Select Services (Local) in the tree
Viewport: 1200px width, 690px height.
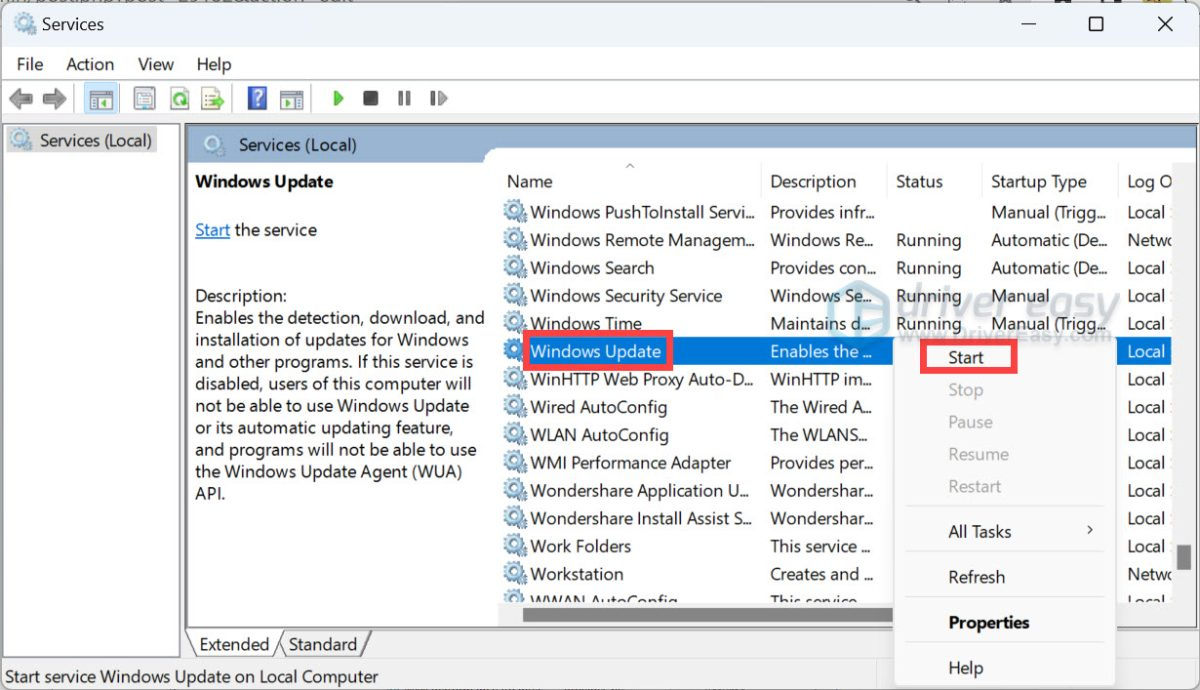point(95,141)
